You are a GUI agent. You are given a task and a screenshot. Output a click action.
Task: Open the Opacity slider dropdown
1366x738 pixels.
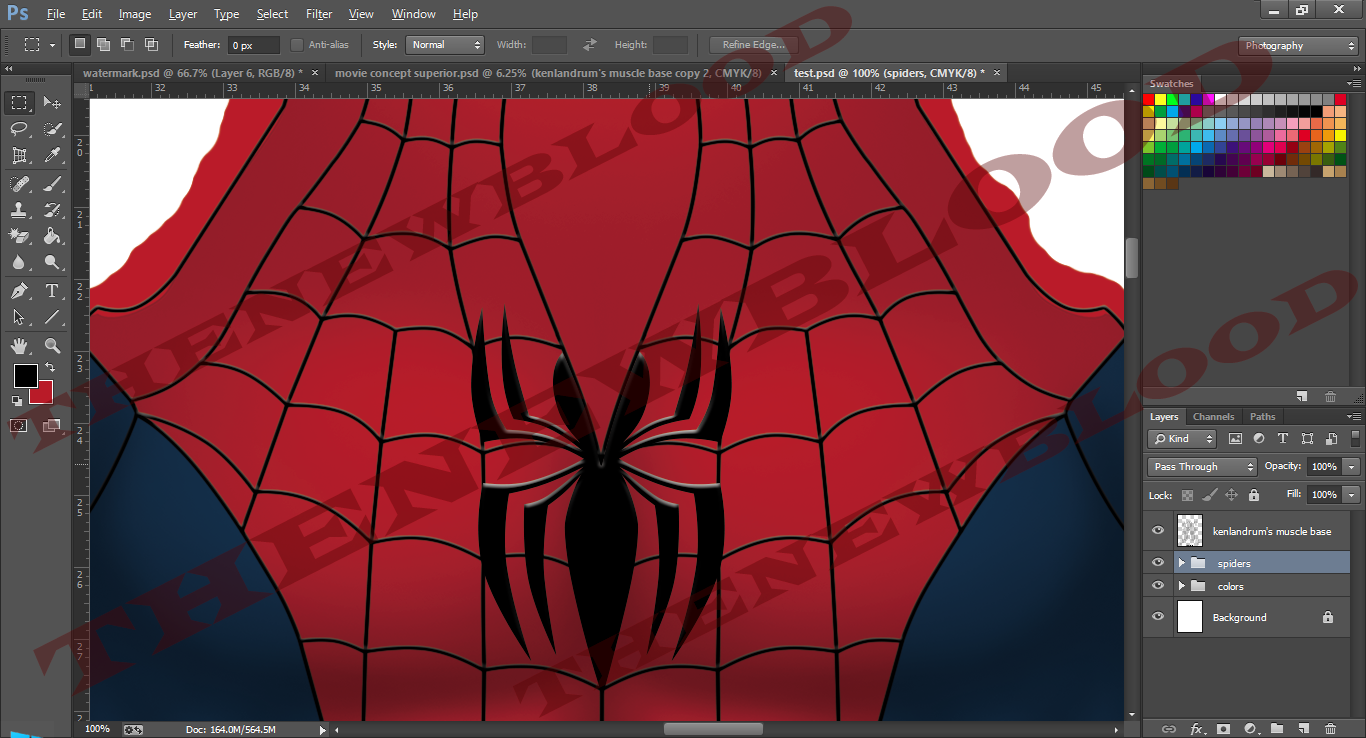tap(1352, 467)
